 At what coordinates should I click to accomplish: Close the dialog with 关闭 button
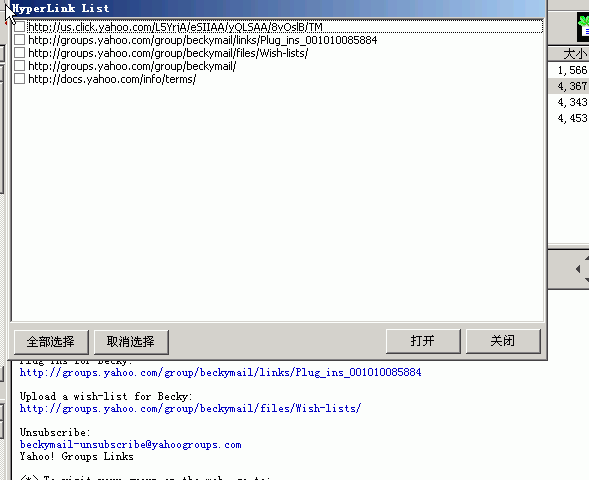click(503, 341)
